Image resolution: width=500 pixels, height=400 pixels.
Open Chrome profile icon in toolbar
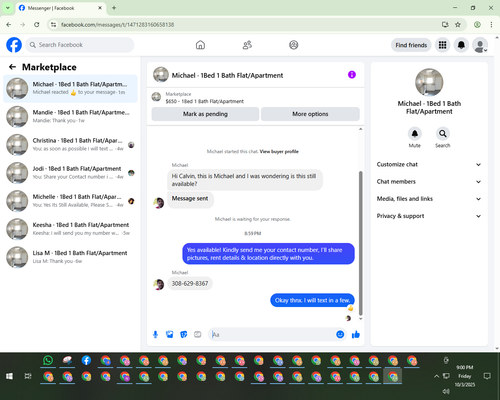[477, 25]
